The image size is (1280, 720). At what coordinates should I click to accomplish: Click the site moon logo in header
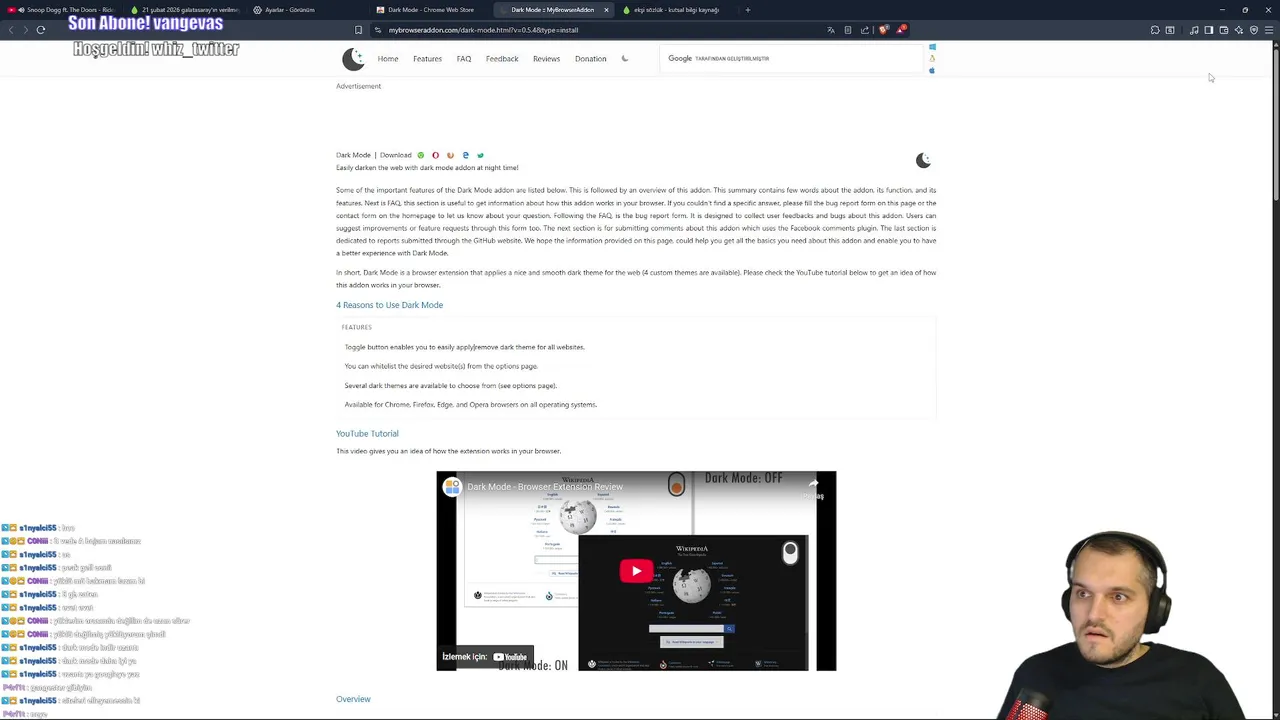(x=353, y=59)
